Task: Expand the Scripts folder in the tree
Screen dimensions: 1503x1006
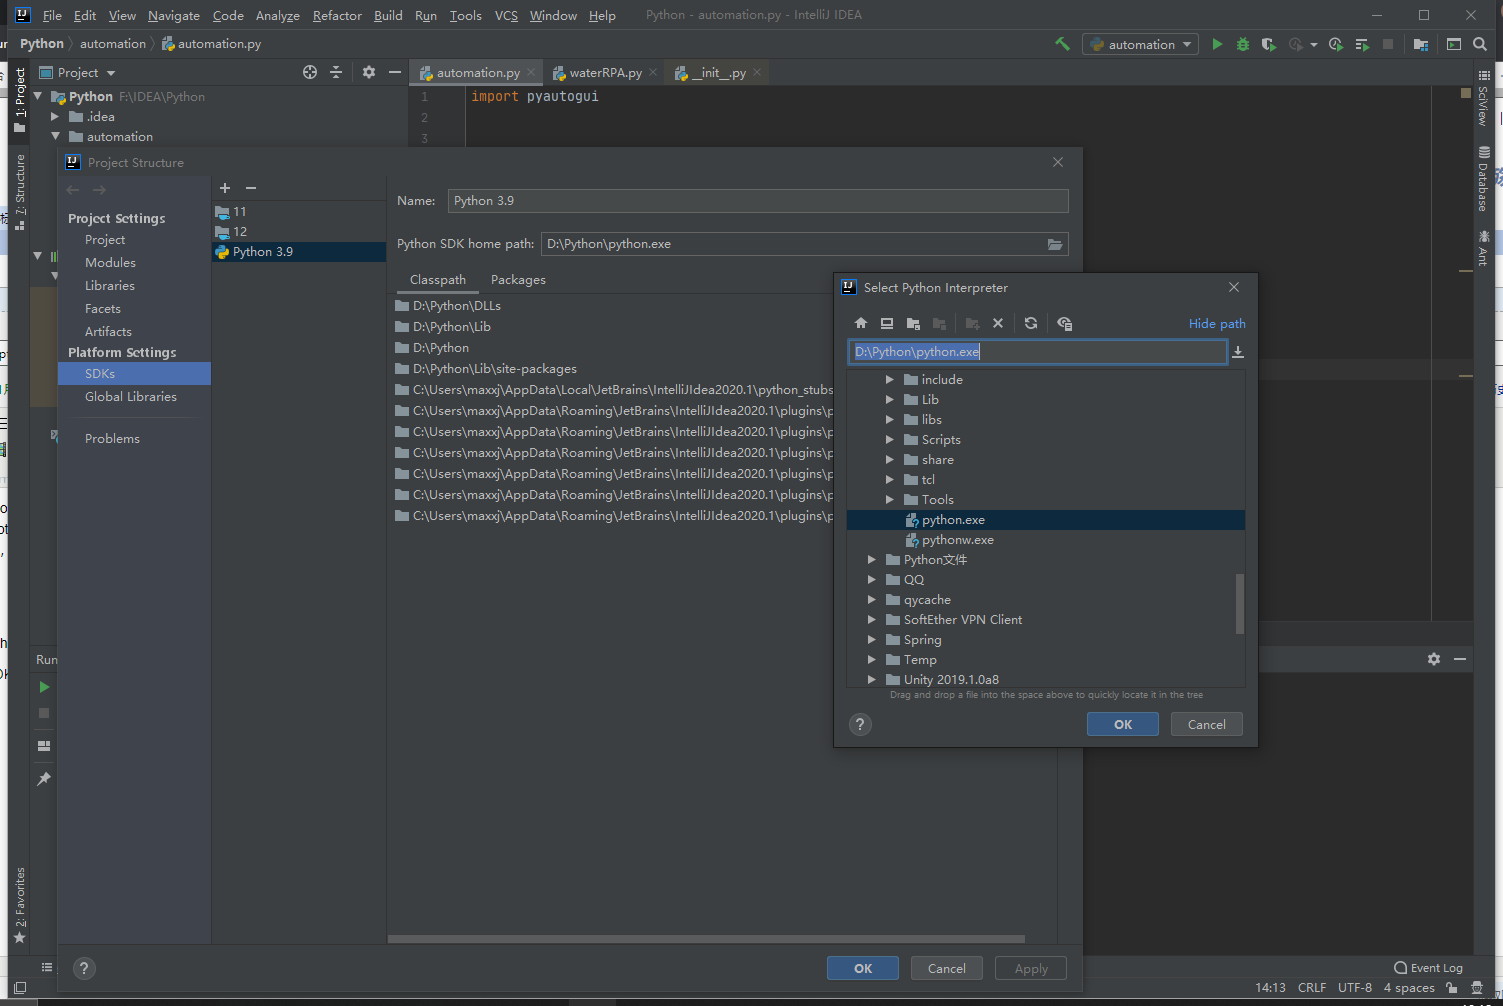Action: pos(890,440)
